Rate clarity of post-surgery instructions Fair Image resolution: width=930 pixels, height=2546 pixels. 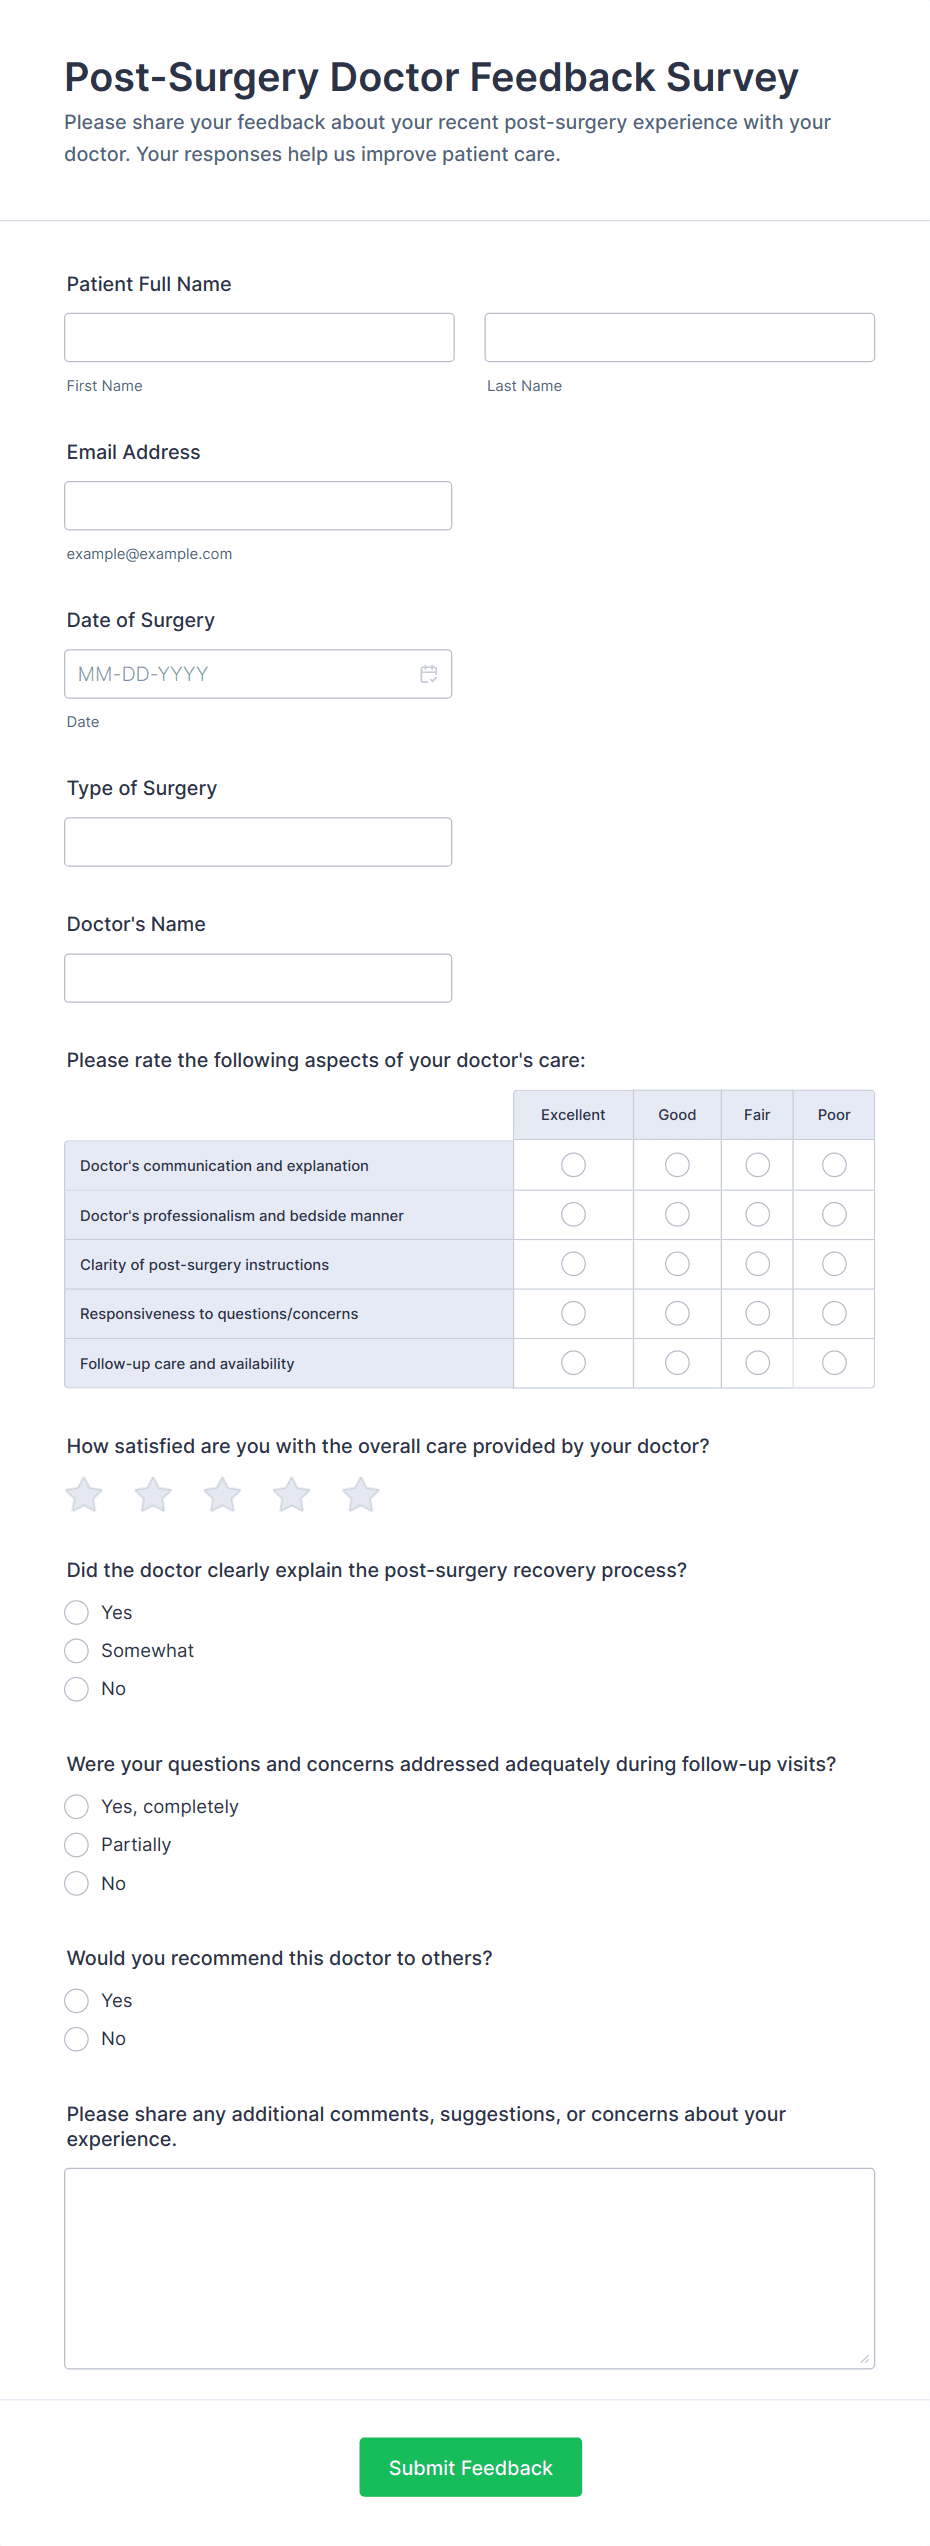pos(757,1264)
